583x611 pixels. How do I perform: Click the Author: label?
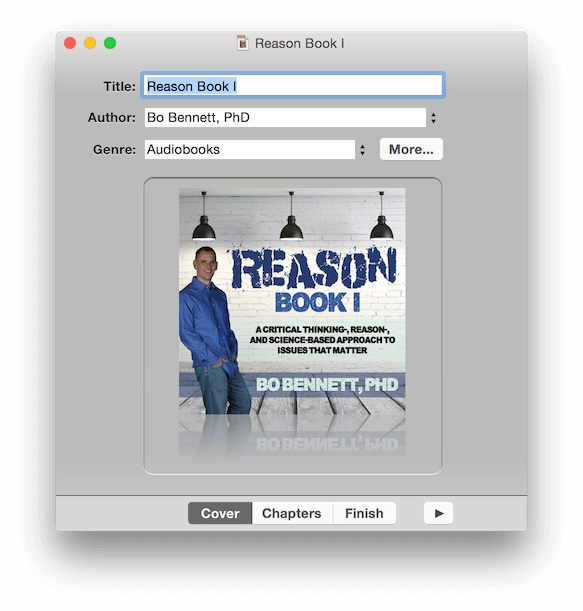[112, 118]
